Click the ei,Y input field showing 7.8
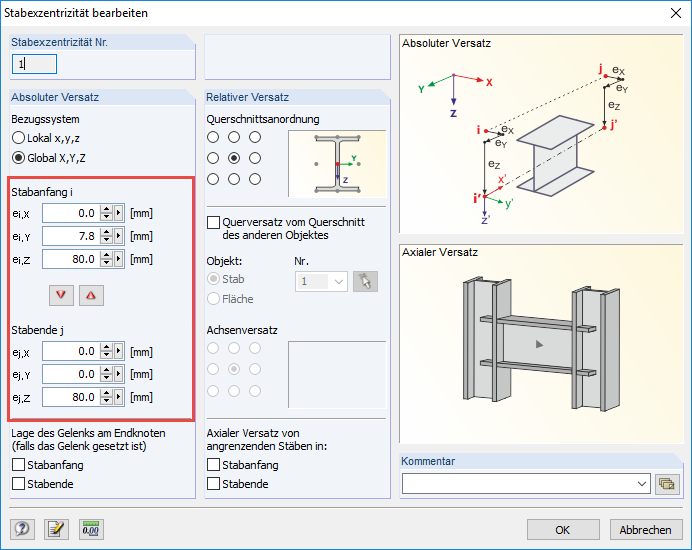The width and height of the screenshot is (692, 550). (71, 236)
